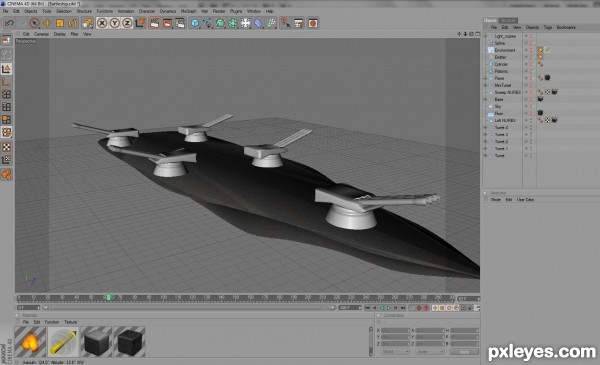The image size is (600, 365).
Task: Select the Live Selection arrow tool
Action: tap(34, 23)
